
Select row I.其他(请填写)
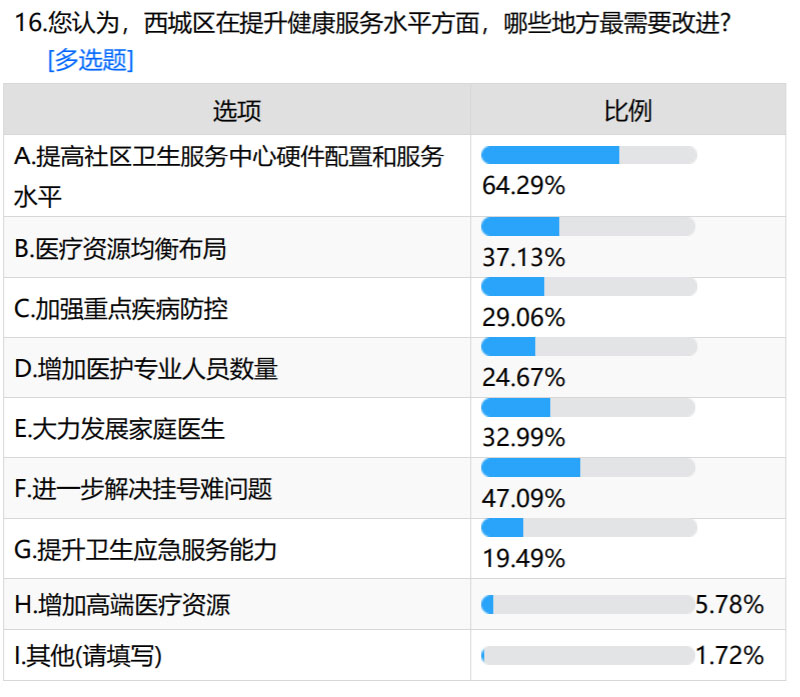[x=394, y=655]
